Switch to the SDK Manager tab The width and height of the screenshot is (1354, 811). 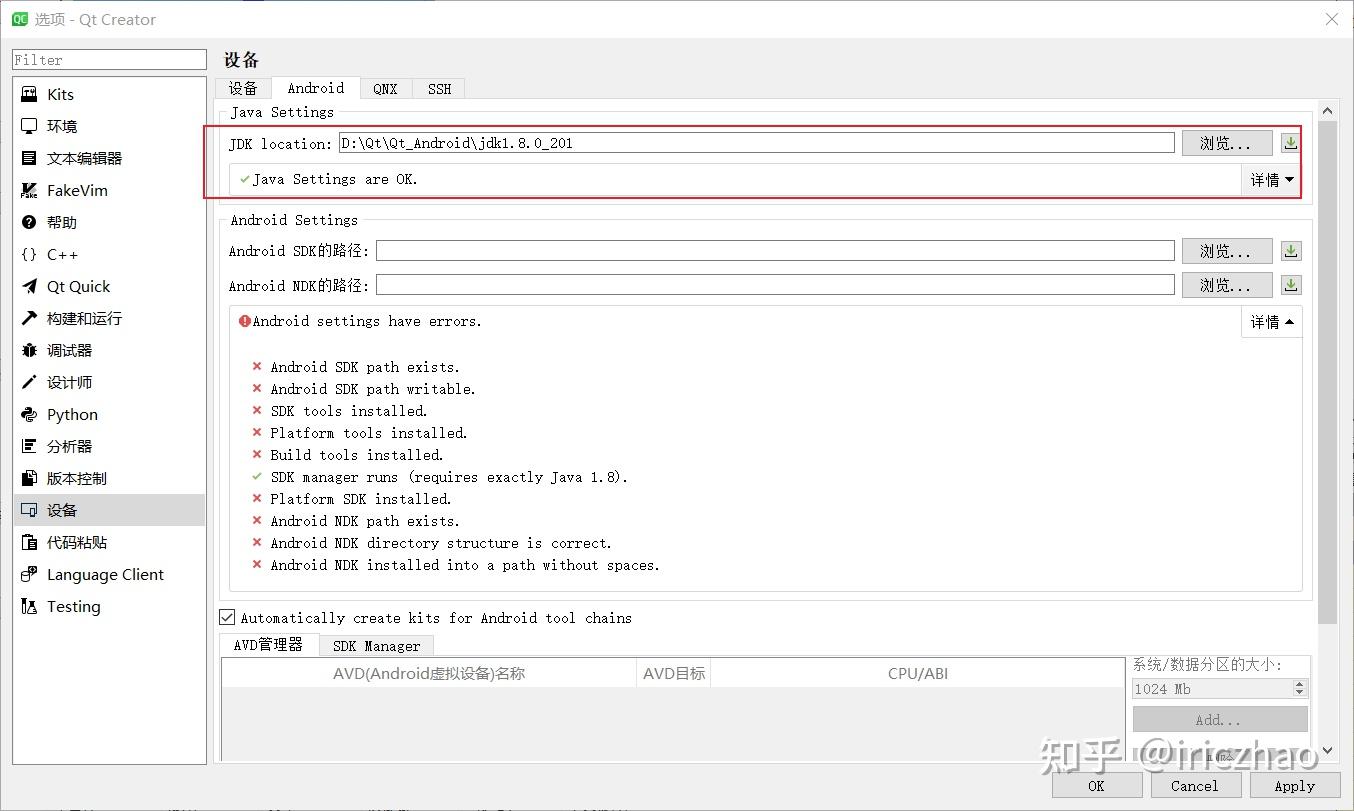pos(377,646)
